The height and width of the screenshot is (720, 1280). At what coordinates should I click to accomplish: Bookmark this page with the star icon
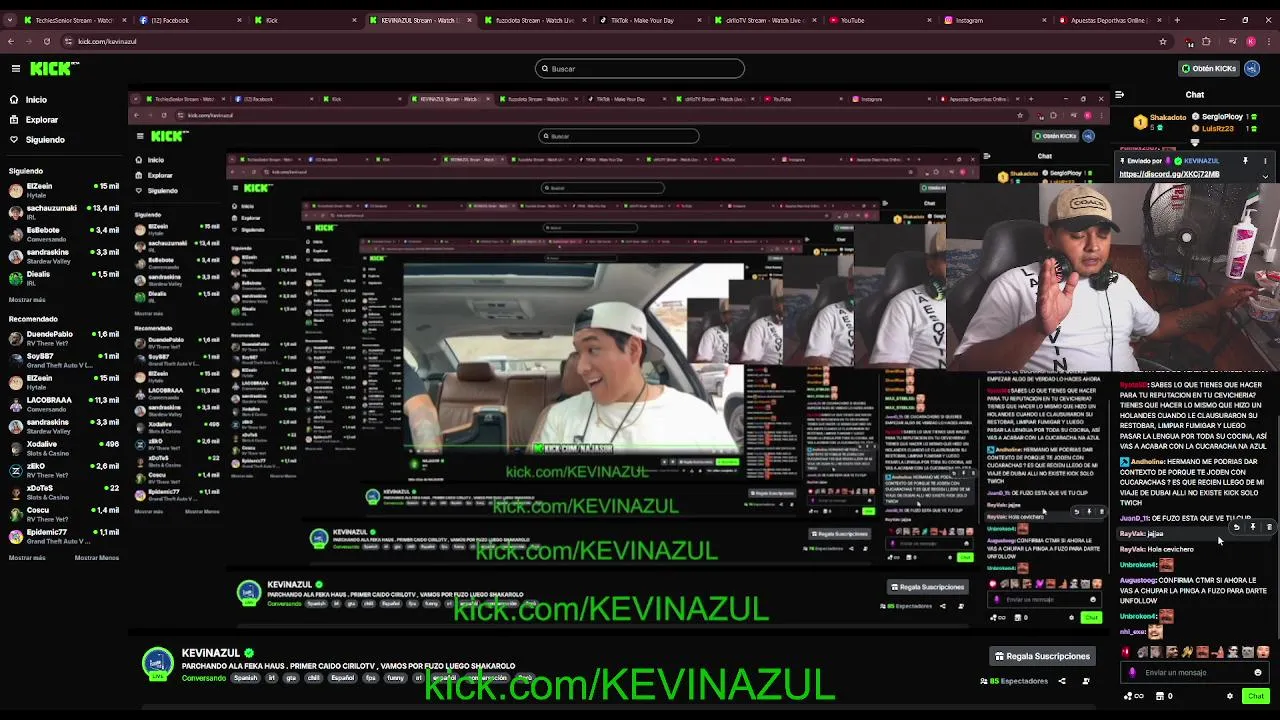point(1163,42)
